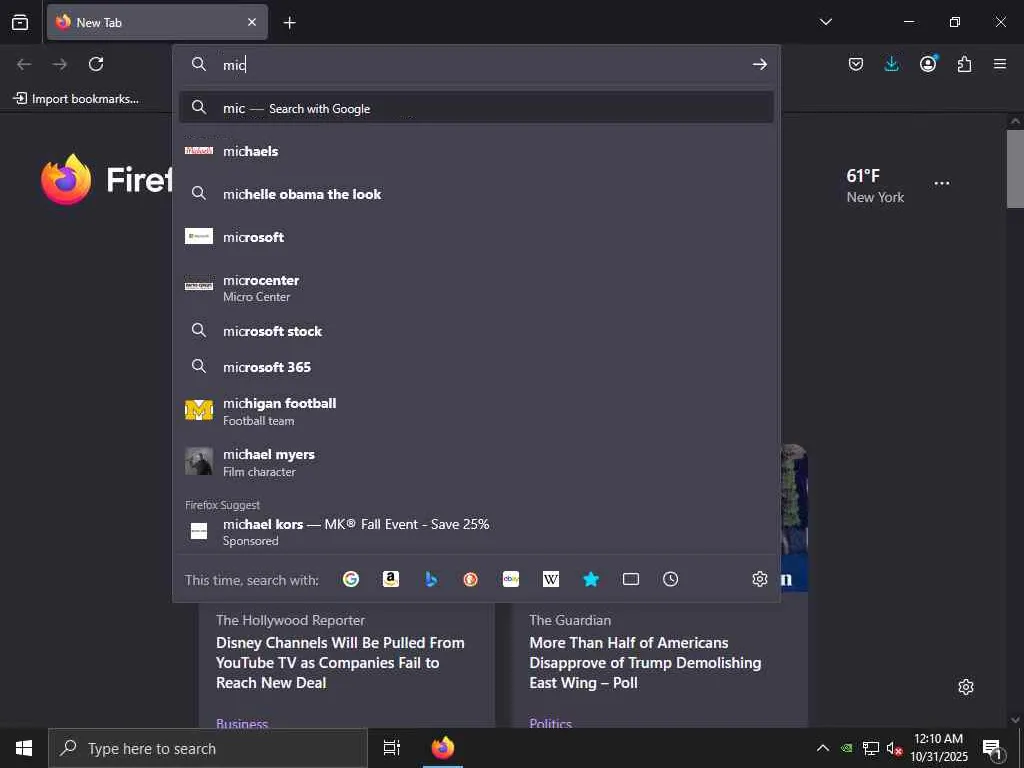The image size is (1024, 768).
Task: Open the Firefox application hamburger menu
Action: pos(1000,64)
